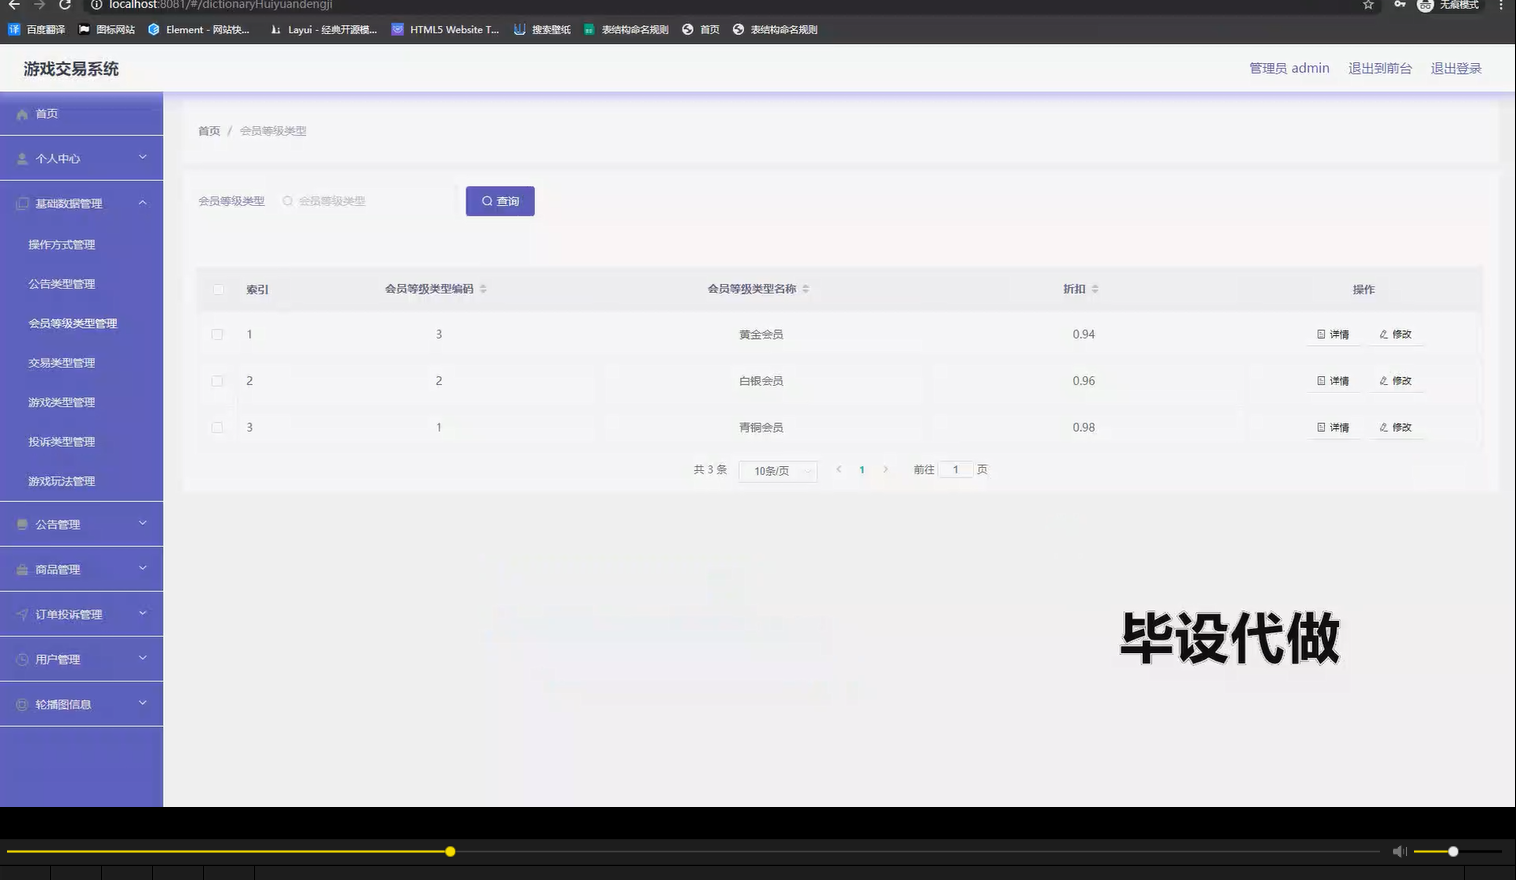
Task: Sort by 折扣 column arrows
Action: (x=1095, y=289)
